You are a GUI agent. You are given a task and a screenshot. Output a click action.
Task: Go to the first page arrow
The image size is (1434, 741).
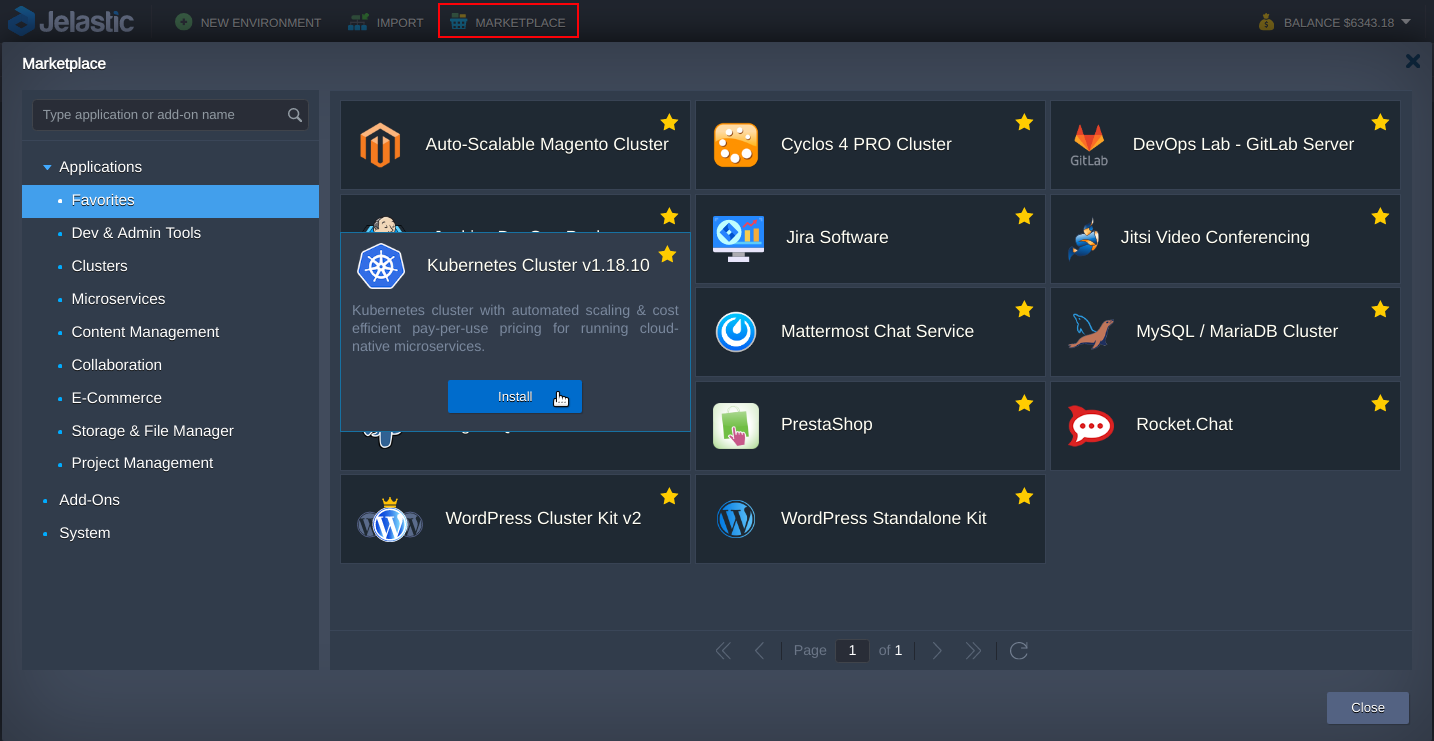pos(724,651)
